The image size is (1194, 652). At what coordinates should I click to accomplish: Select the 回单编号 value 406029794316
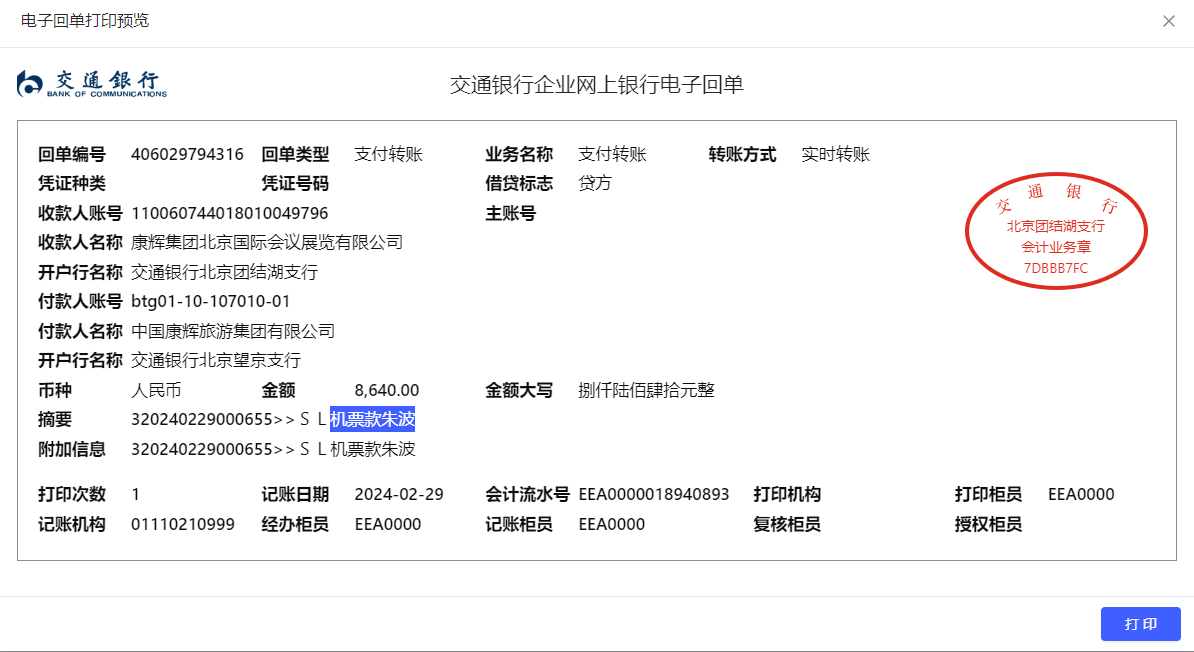[187, 154]
